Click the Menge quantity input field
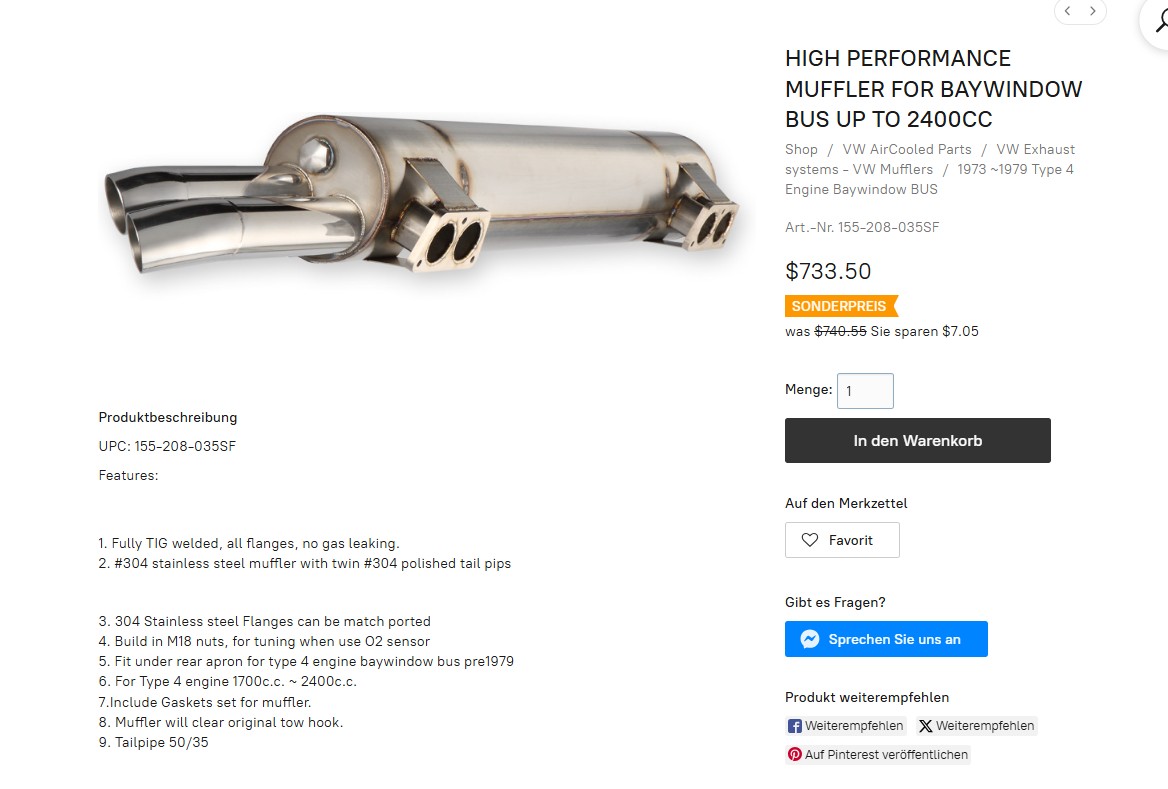The width and height of the screenshot is (1168, 789). (865, 391)
